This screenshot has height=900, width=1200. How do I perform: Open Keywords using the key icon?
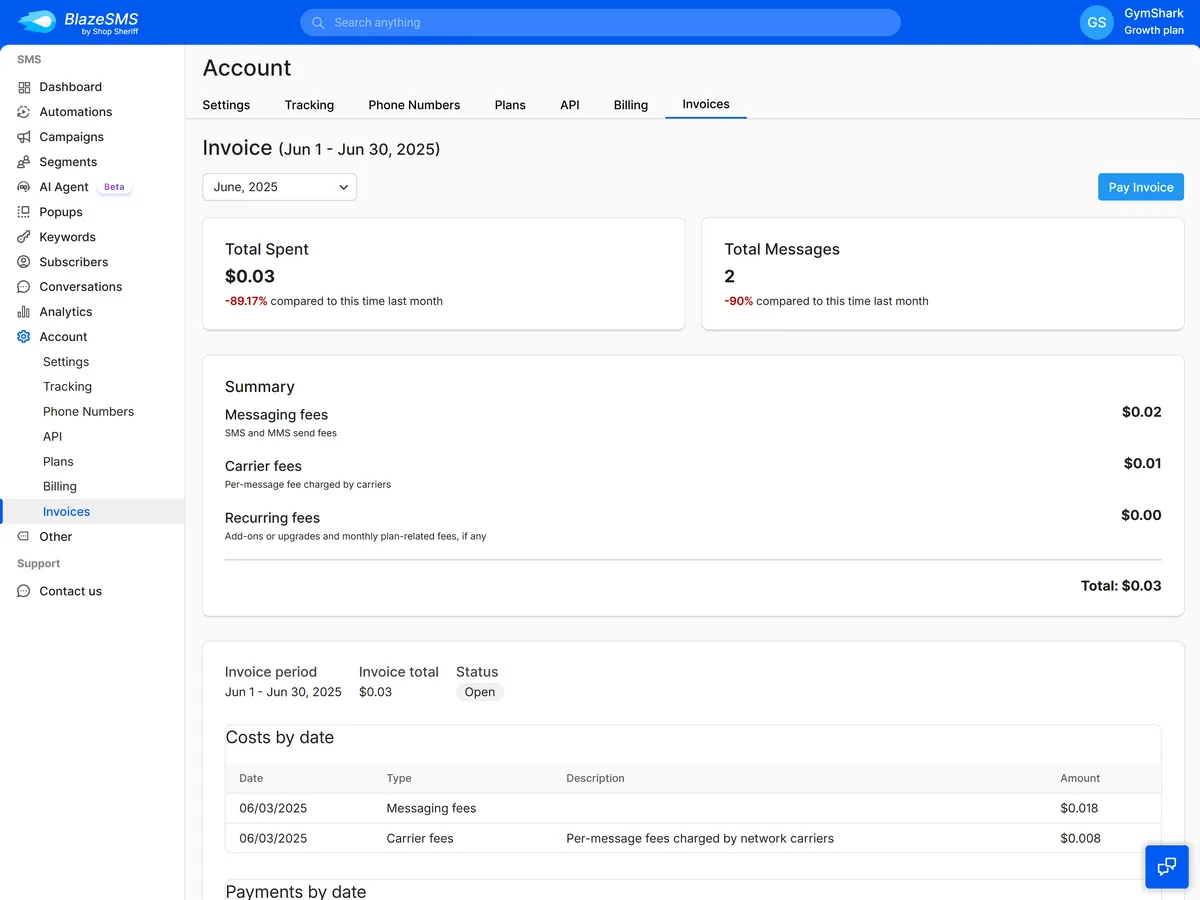click(x=22, y=237)
